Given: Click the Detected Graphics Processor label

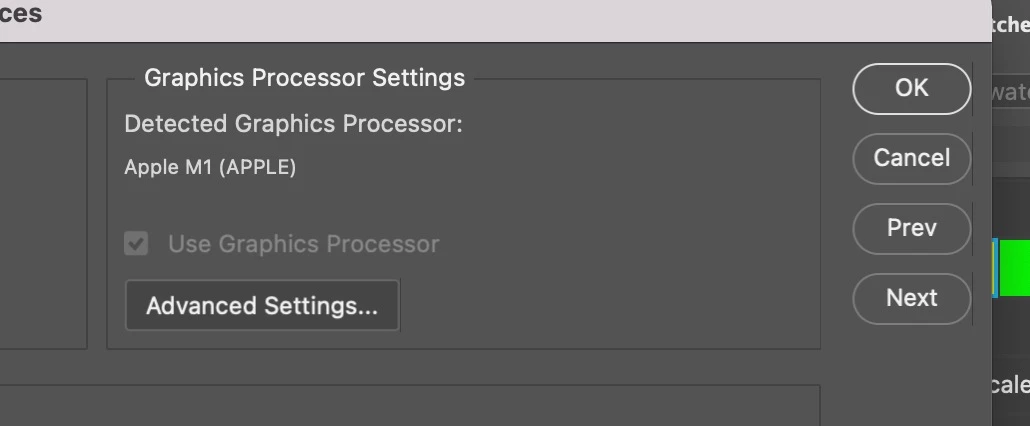Looking at the screenshot, I should coord(293,124).
